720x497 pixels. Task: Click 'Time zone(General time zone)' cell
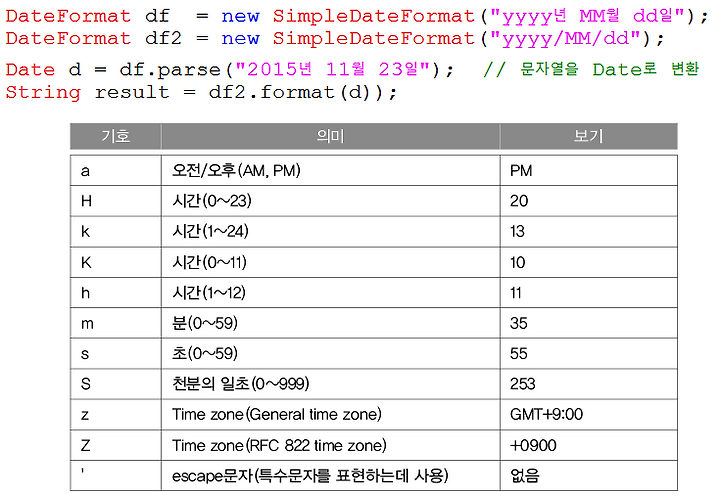click(331, 415)
